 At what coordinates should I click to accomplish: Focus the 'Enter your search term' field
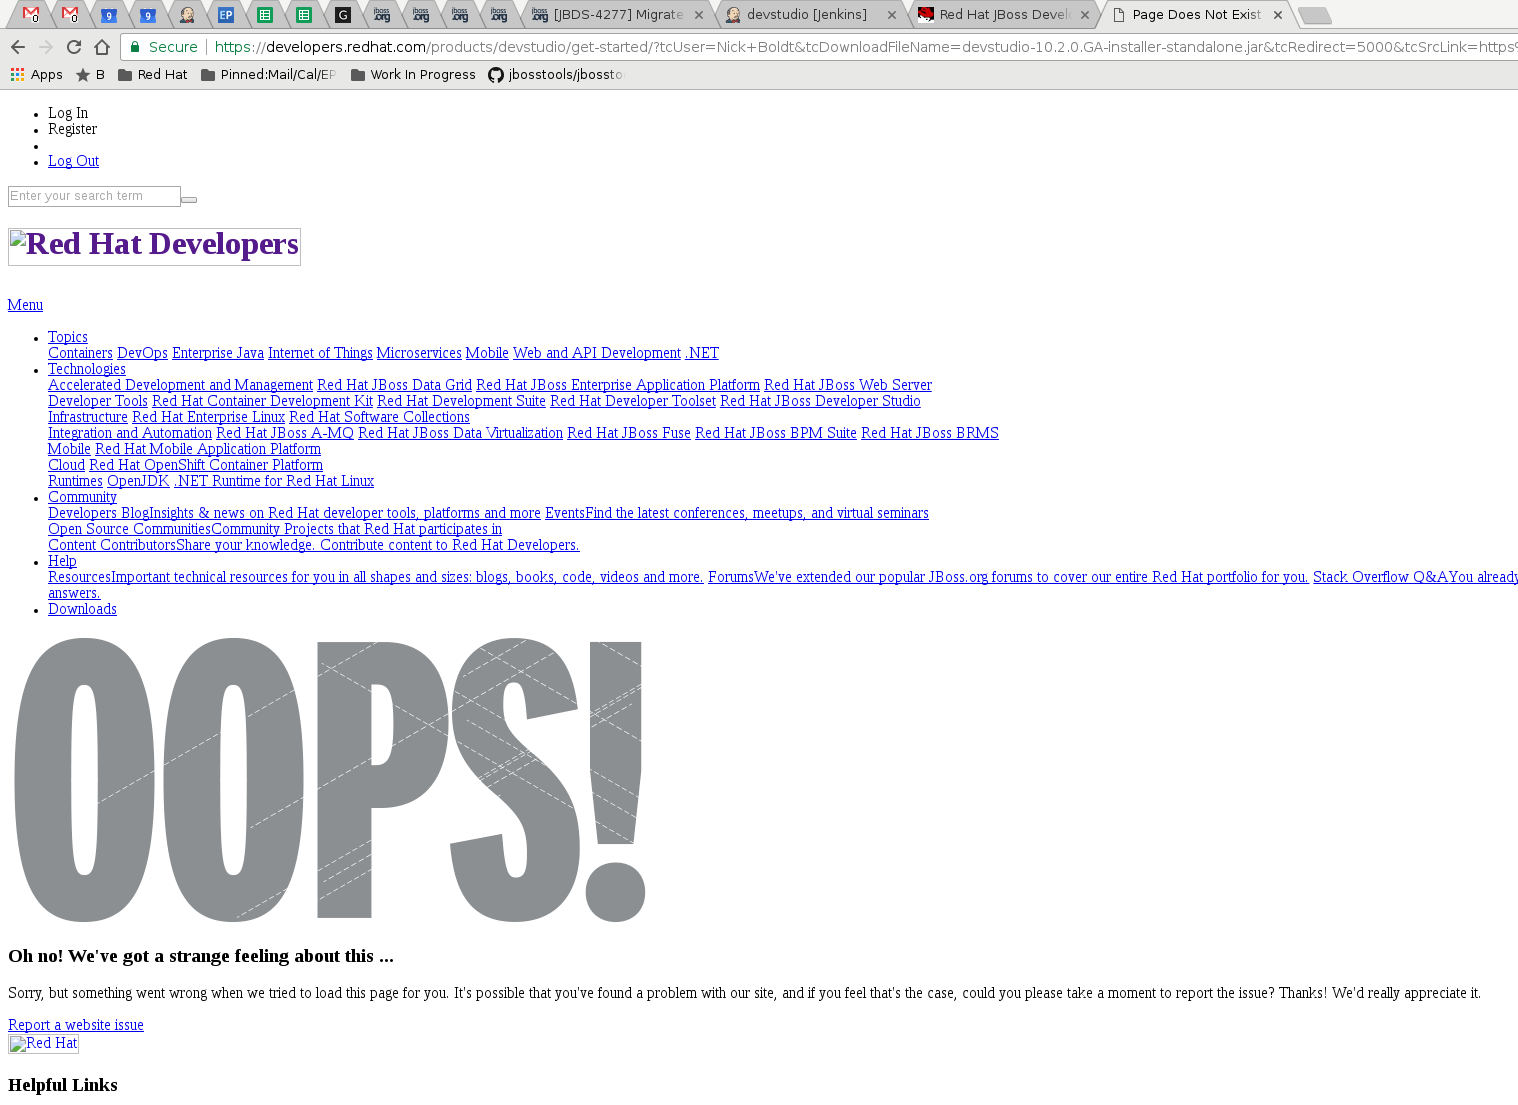click(94, 196)
